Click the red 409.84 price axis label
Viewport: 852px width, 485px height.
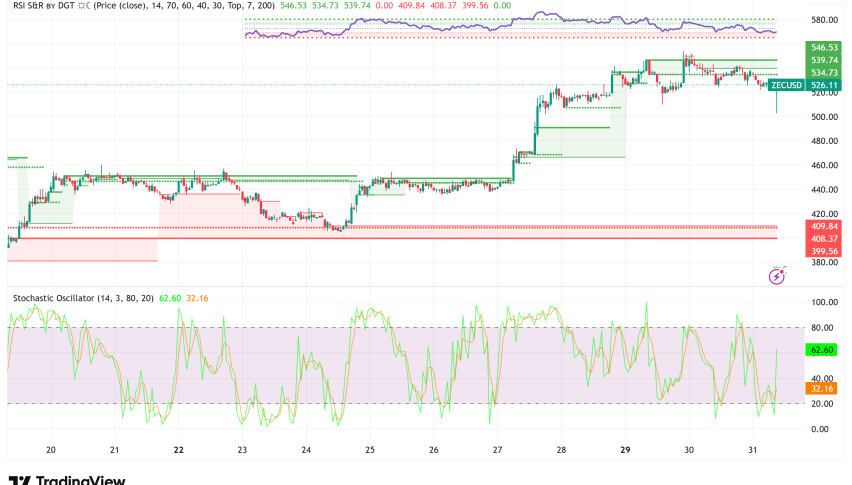824,227
